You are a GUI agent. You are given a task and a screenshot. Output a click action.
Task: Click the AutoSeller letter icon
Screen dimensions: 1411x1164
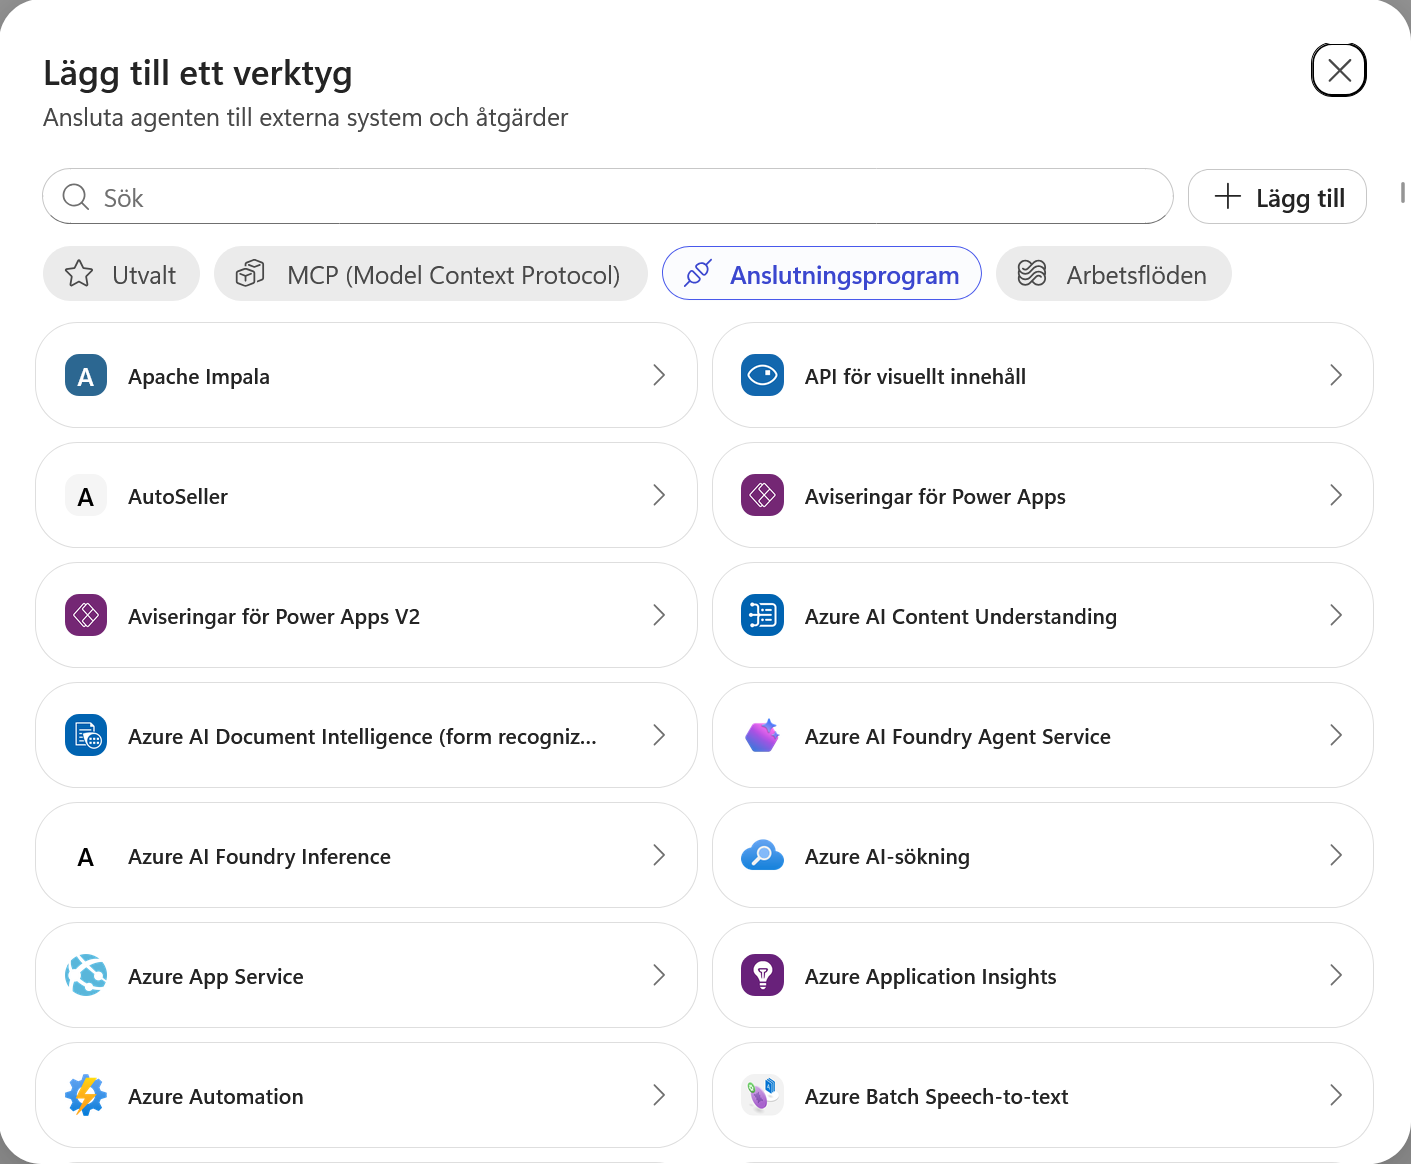point(86,496)
